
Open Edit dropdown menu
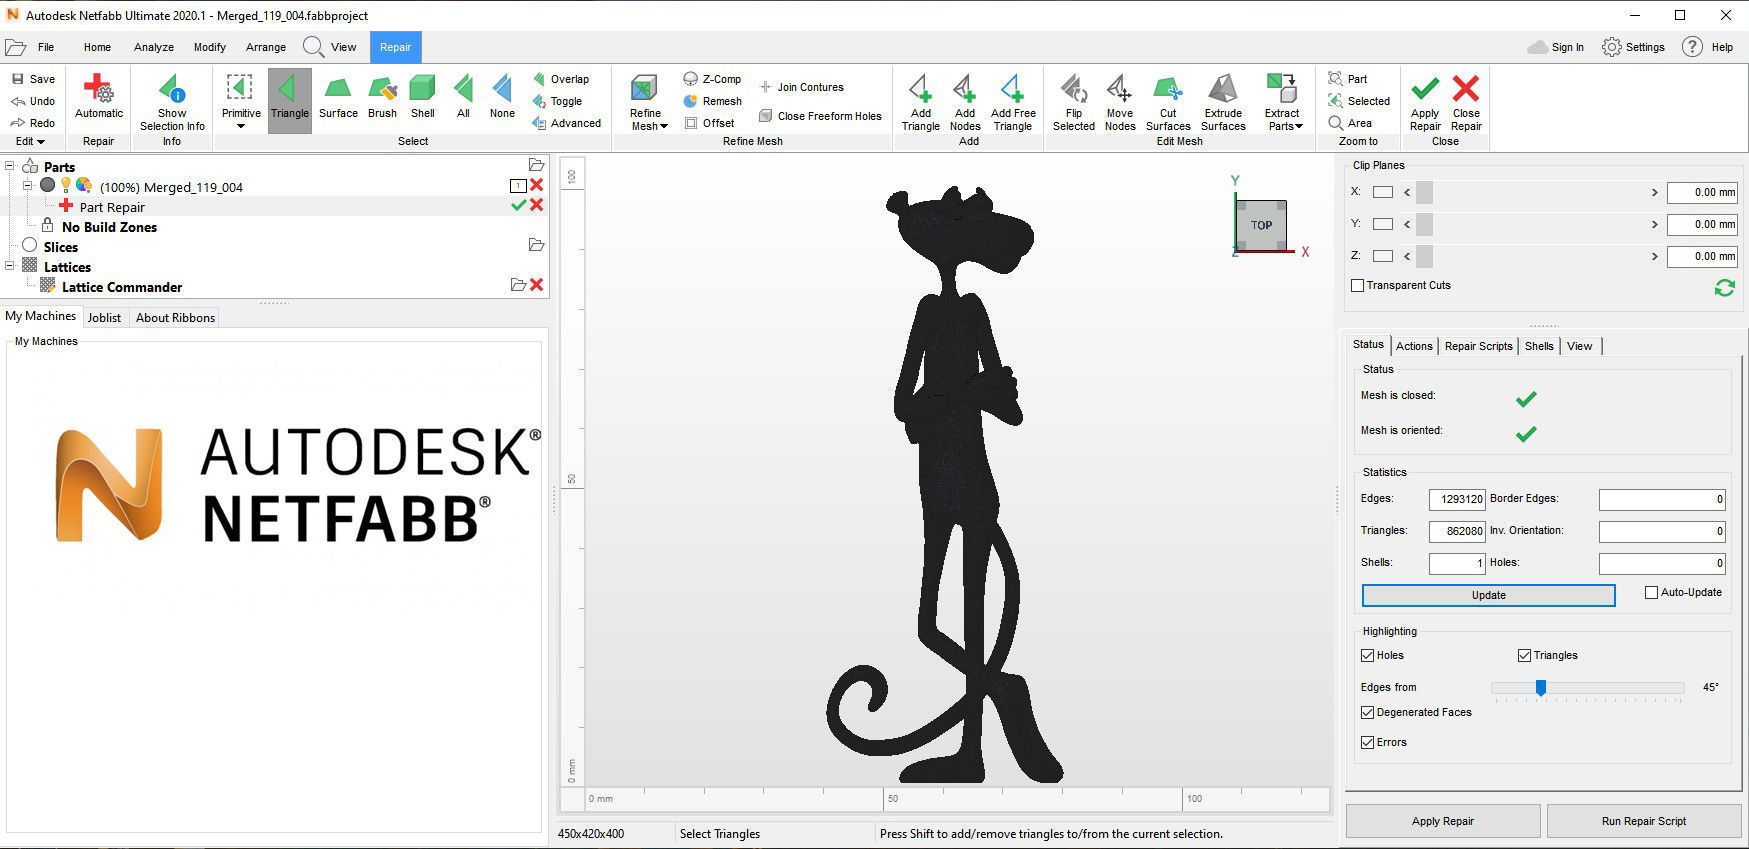[x=29, y=141]
